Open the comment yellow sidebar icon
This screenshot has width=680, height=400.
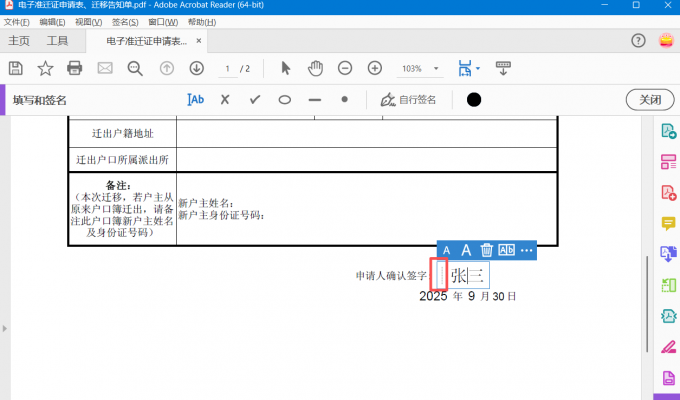point(668,223)
